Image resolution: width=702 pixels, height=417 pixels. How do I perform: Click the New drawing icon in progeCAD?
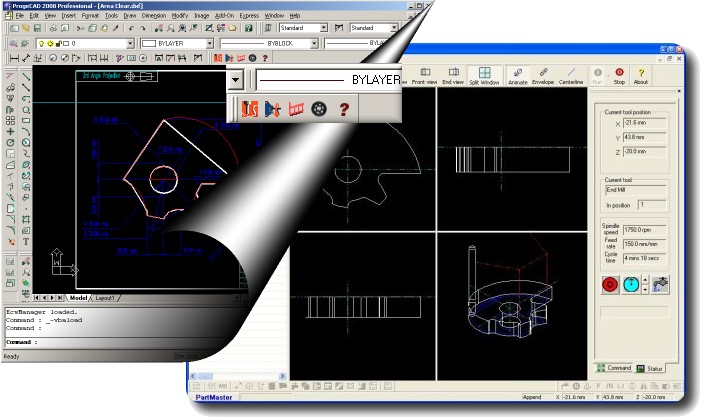tap(14, 28)
